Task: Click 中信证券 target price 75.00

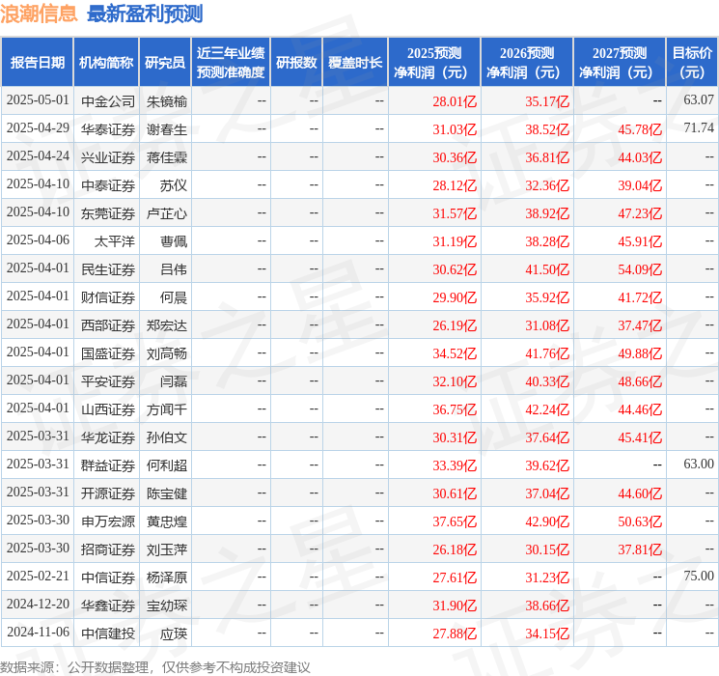Action: pos(698,576)
